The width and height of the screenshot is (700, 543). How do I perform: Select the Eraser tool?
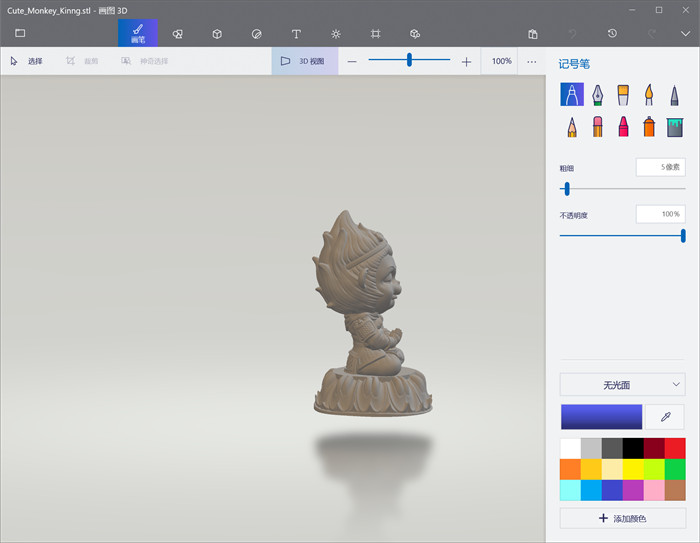[597, 127]
